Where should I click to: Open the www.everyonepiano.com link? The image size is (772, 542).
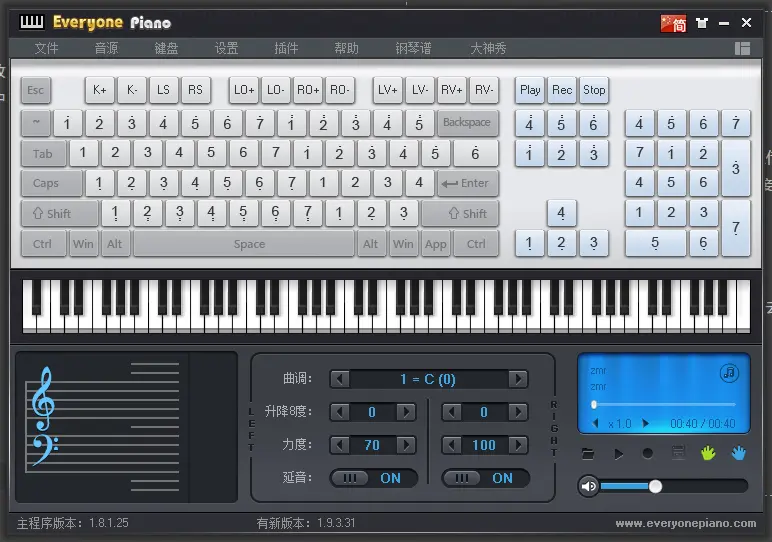click(x=685, y=523)
